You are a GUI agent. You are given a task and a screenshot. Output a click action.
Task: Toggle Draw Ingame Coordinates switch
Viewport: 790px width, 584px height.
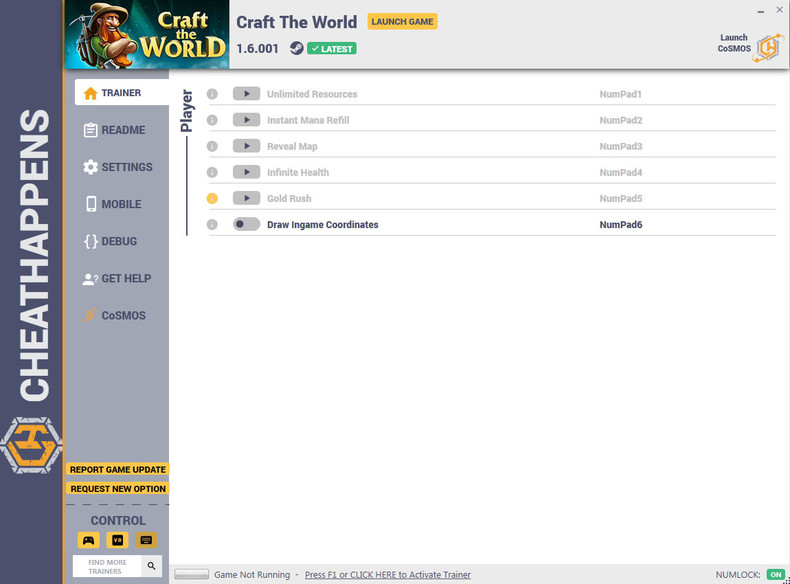pyautogui.click(x=246, y=224)
